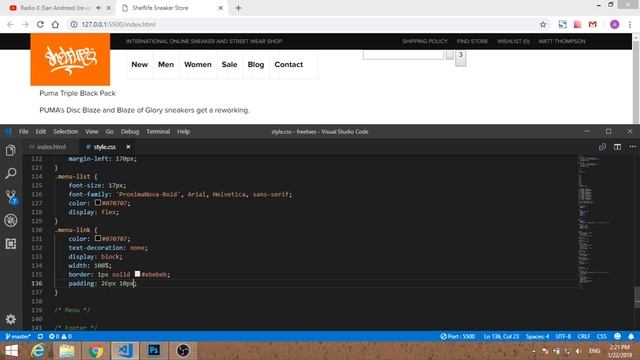Click the Chrome address bar URL

[x=118, y=24]
